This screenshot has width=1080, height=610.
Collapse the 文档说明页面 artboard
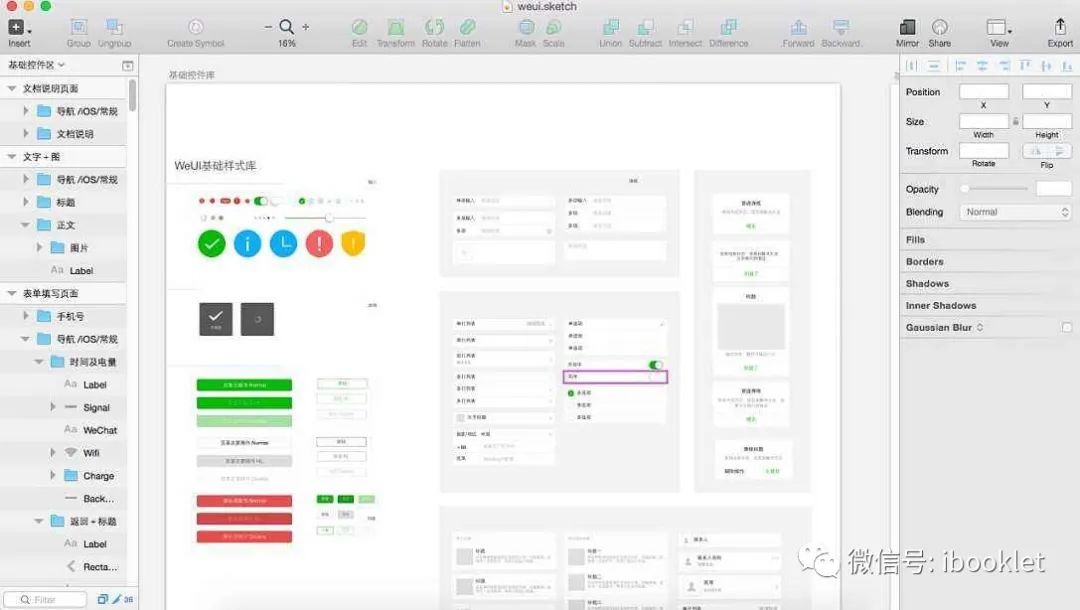click(12, 89)
